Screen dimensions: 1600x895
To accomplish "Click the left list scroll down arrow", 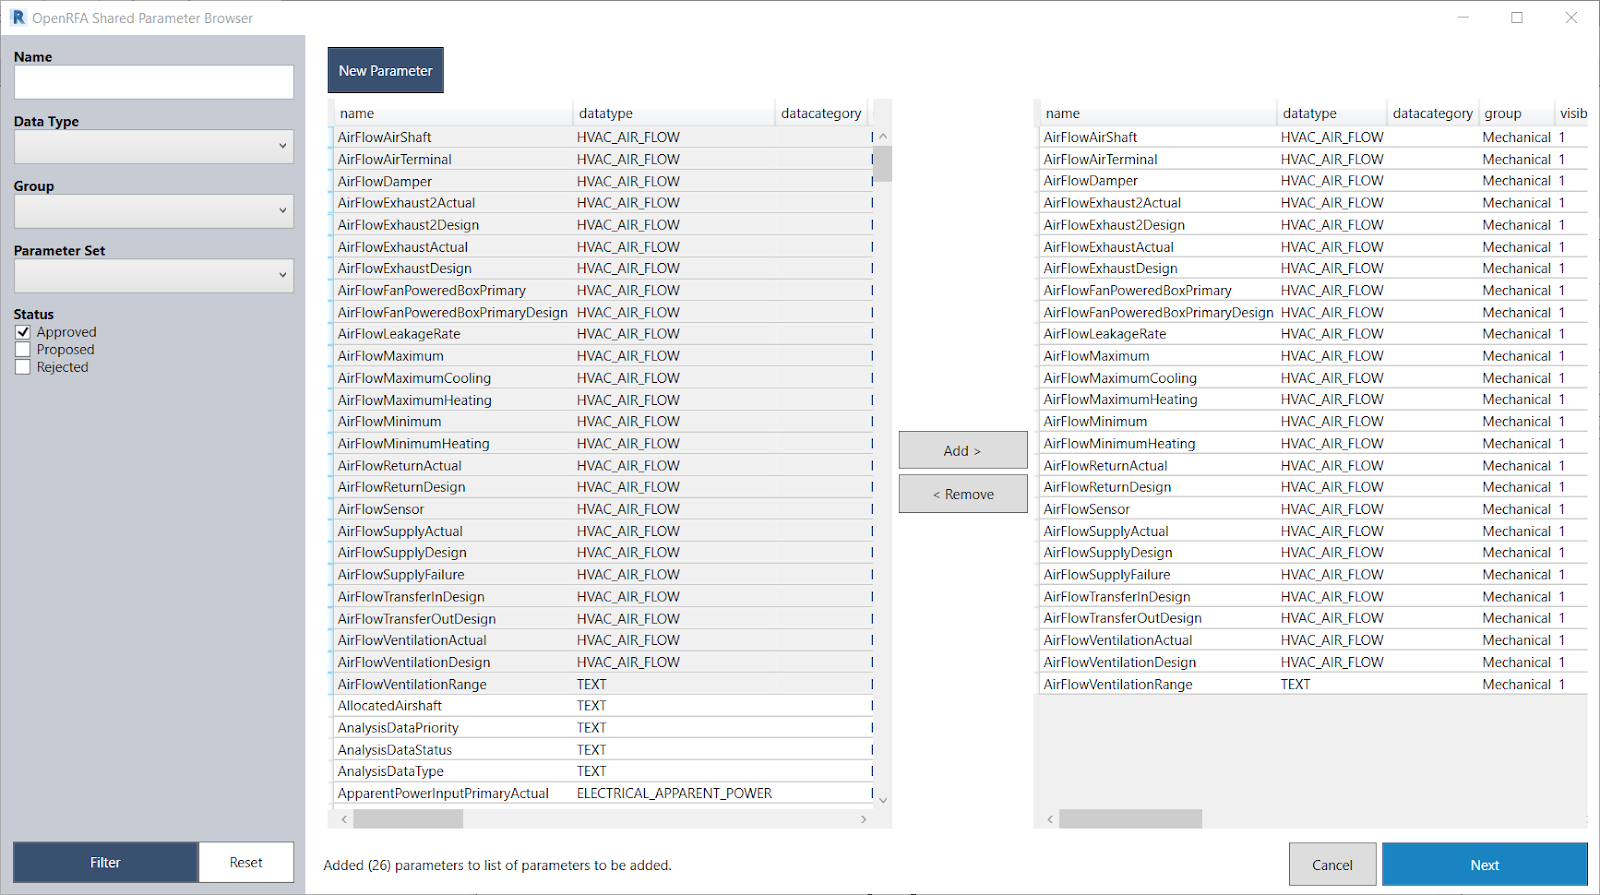I will click(883, 800).
